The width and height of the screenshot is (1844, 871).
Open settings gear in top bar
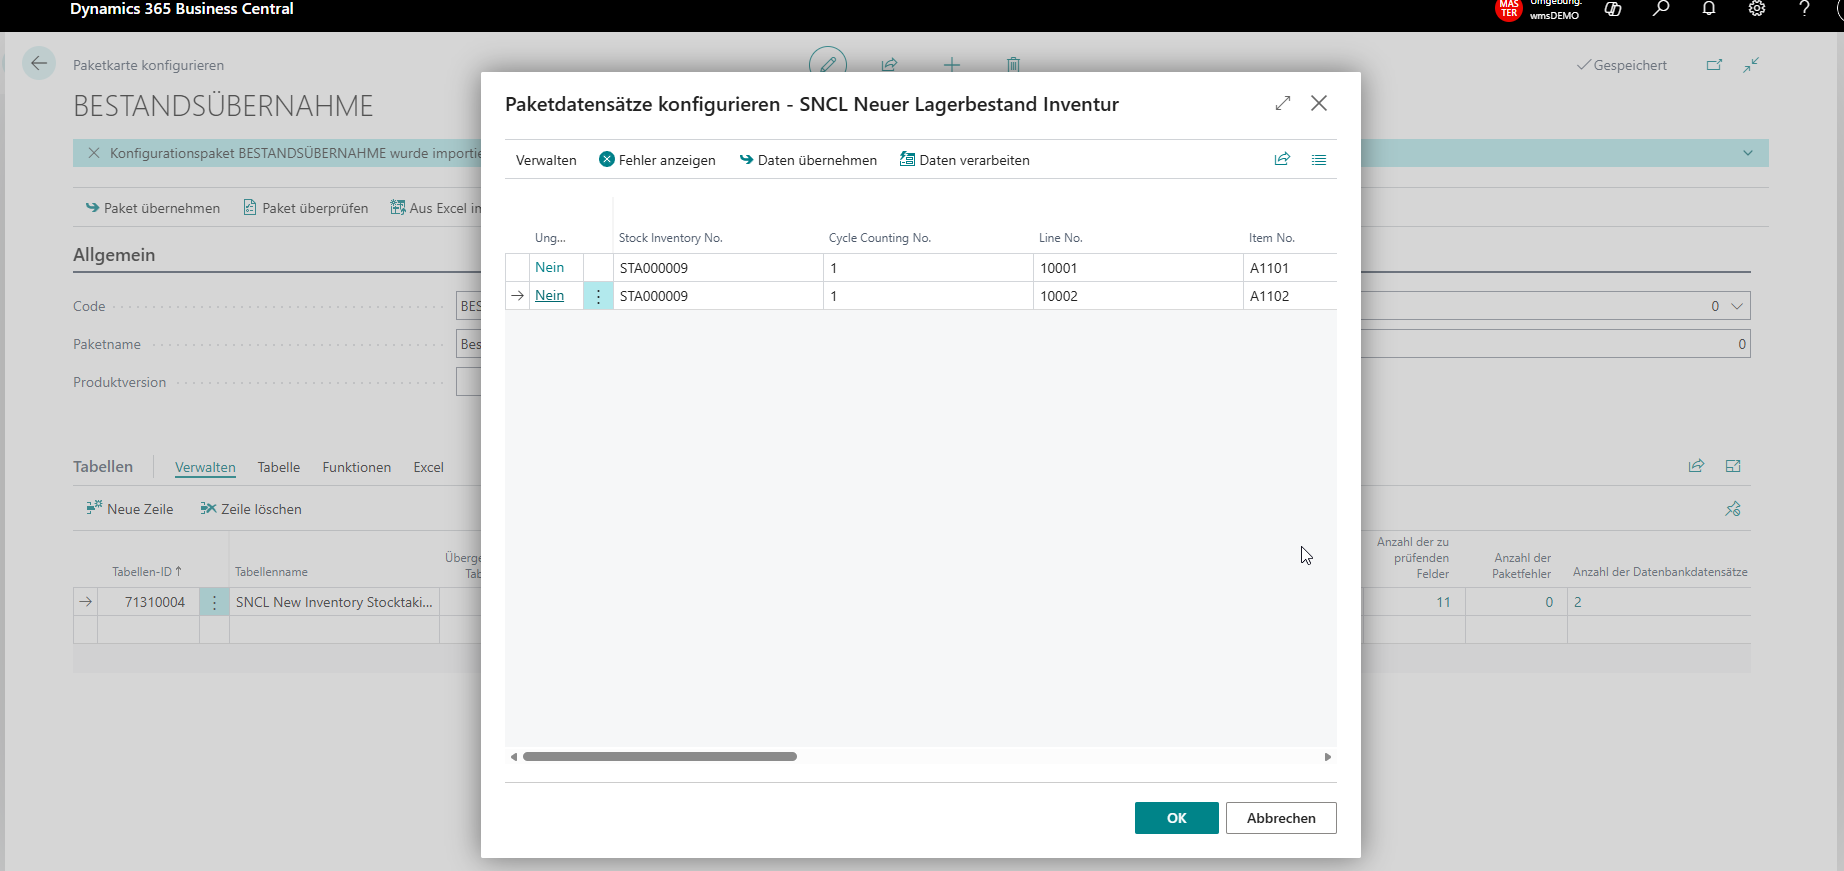pyautogui.click(x=1757, y=9)
